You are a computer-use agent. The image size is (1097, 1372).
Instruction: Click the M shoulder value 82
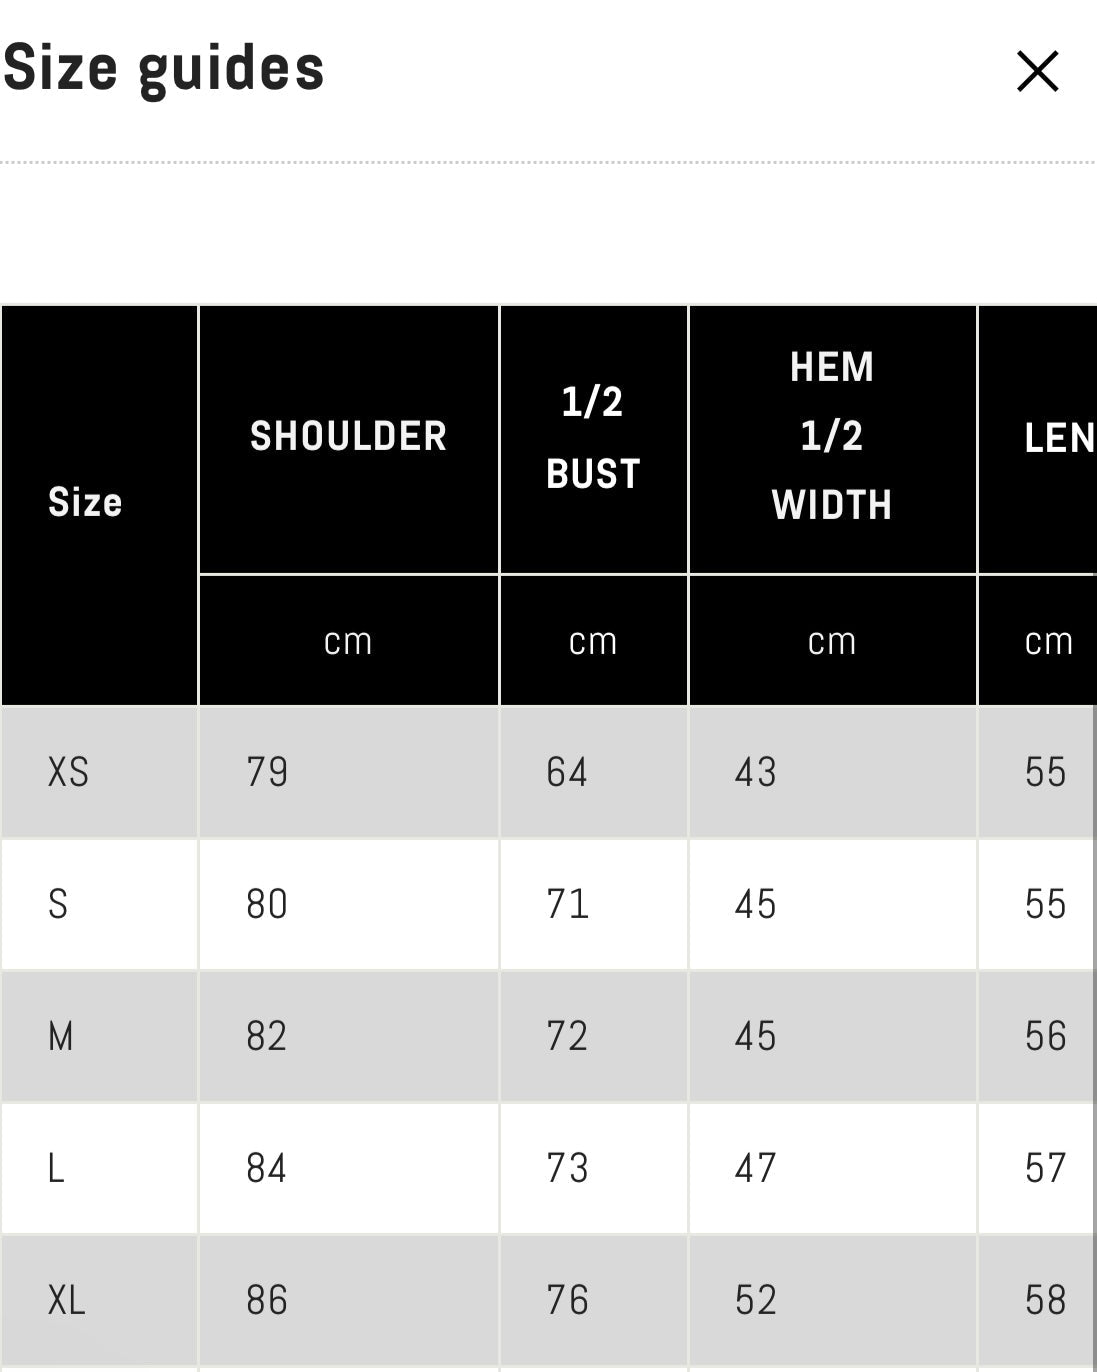tap(267, 1036)
